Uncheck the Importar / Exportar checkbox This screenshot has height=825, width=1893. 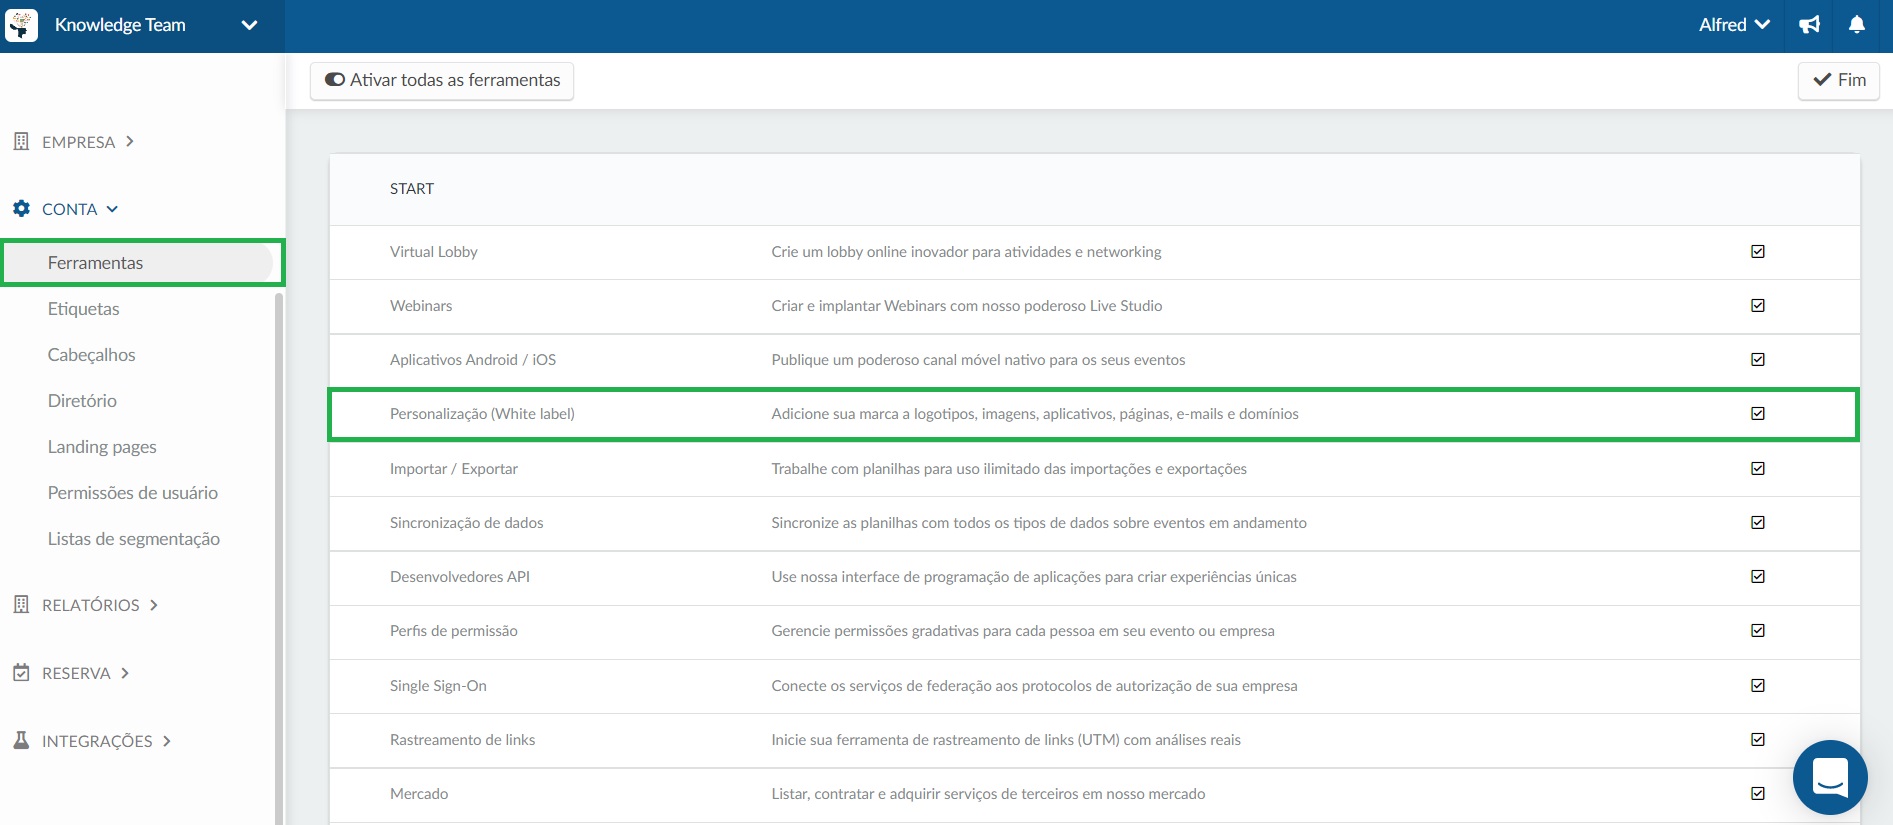click(x=1758, y=469)
